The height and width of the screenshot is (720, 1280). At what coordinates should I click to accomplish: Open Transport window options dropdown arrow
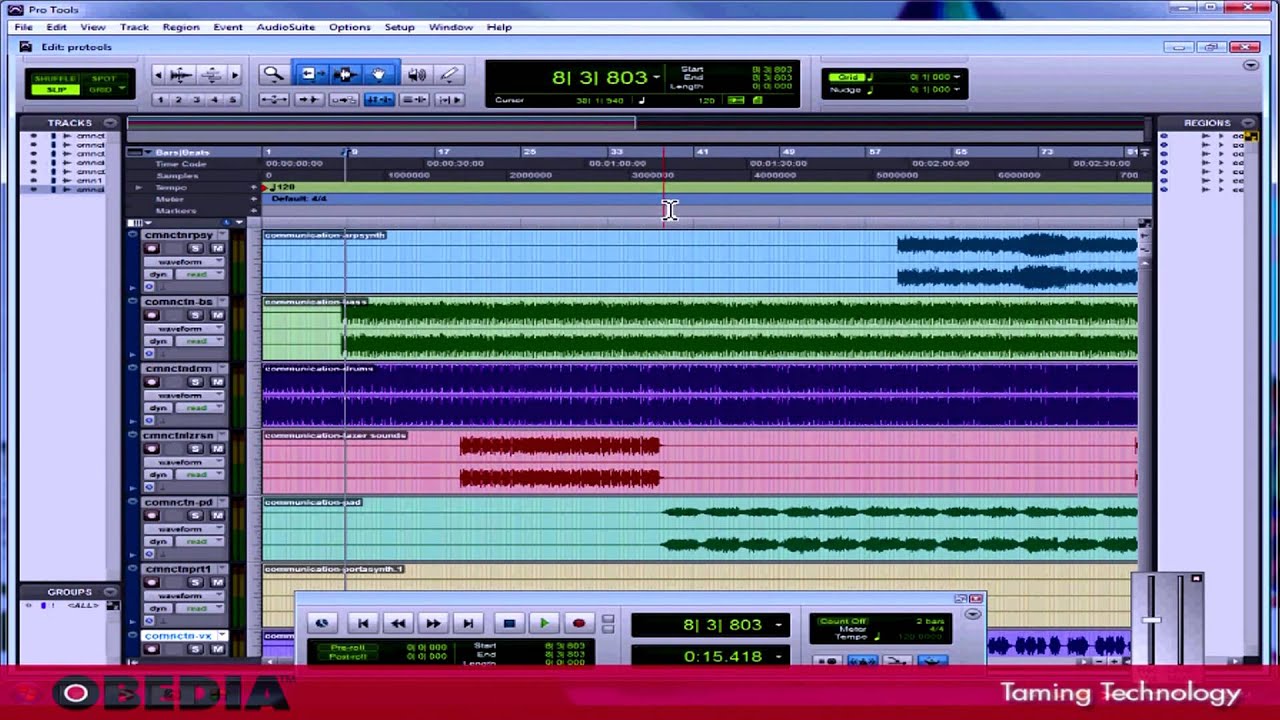(973, 614)
